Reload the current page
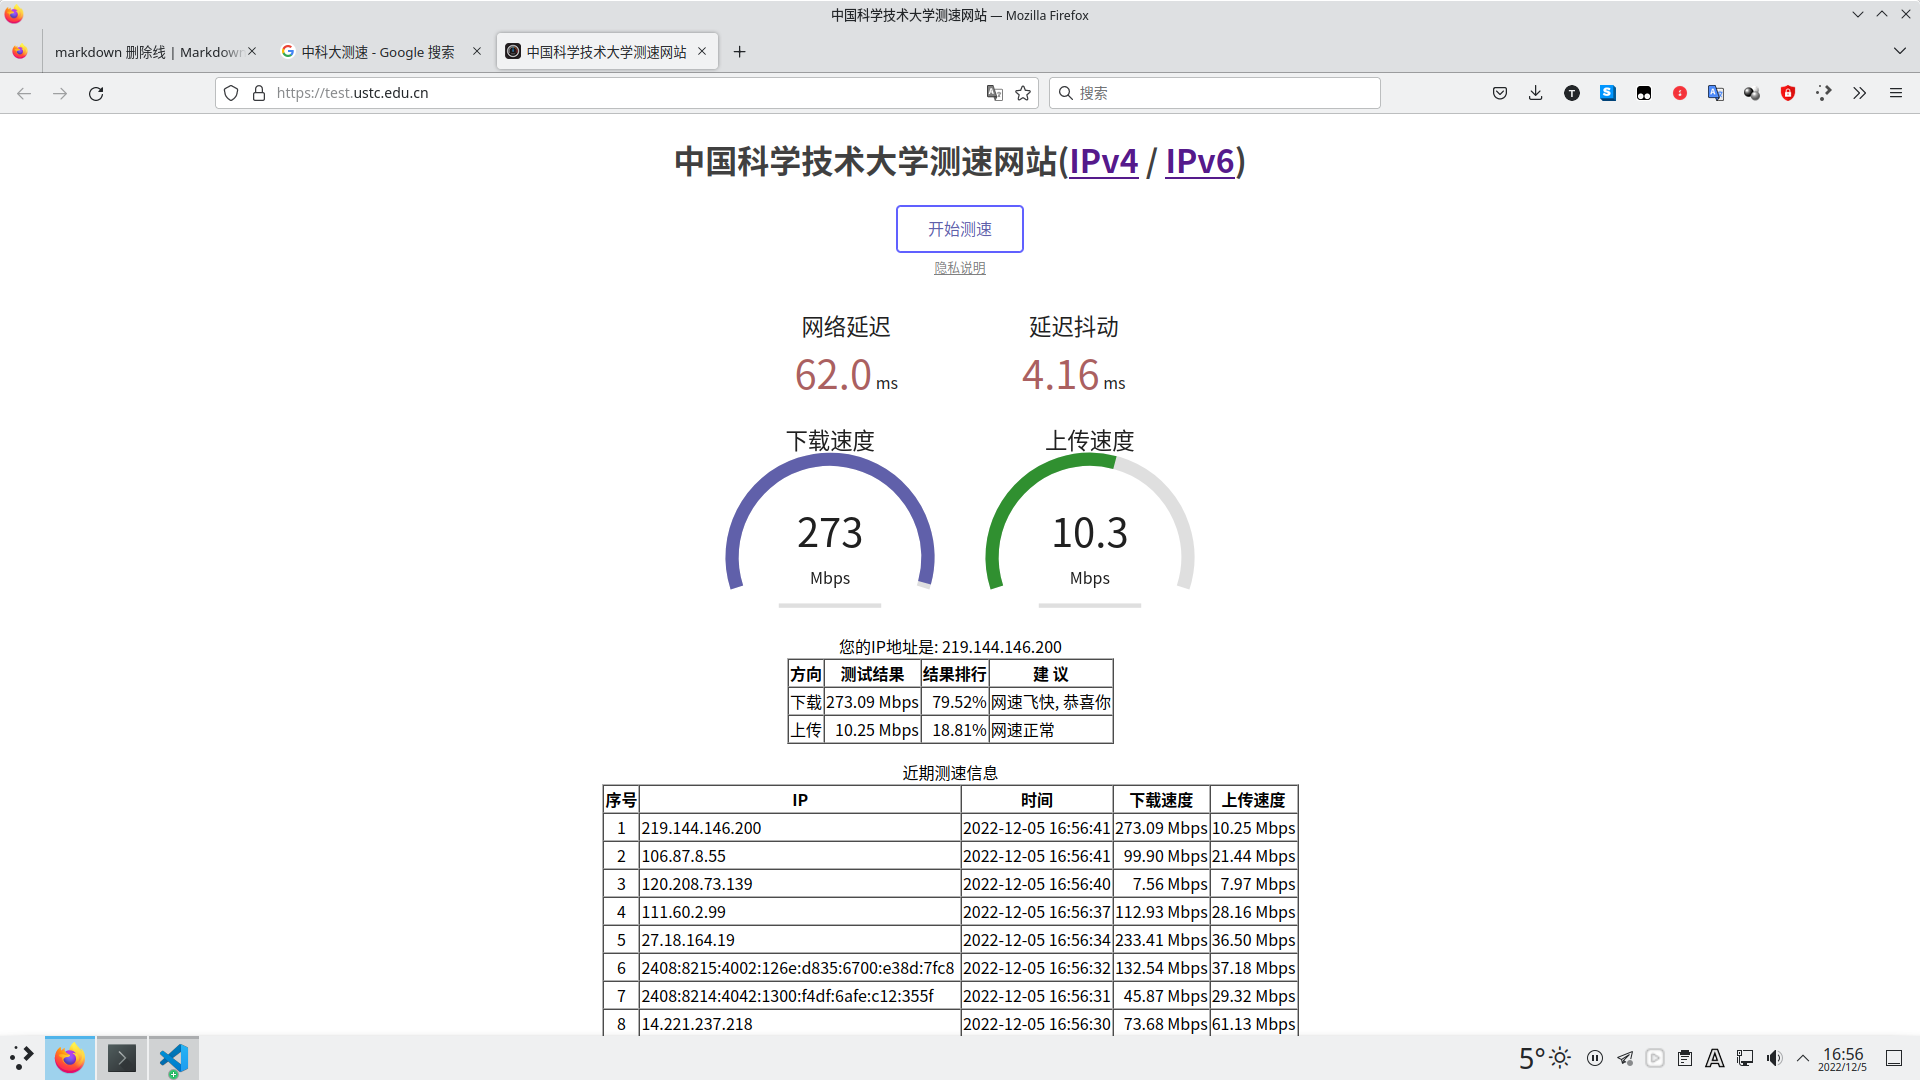The image size is (1920, 1080). [x=96, y=93]
